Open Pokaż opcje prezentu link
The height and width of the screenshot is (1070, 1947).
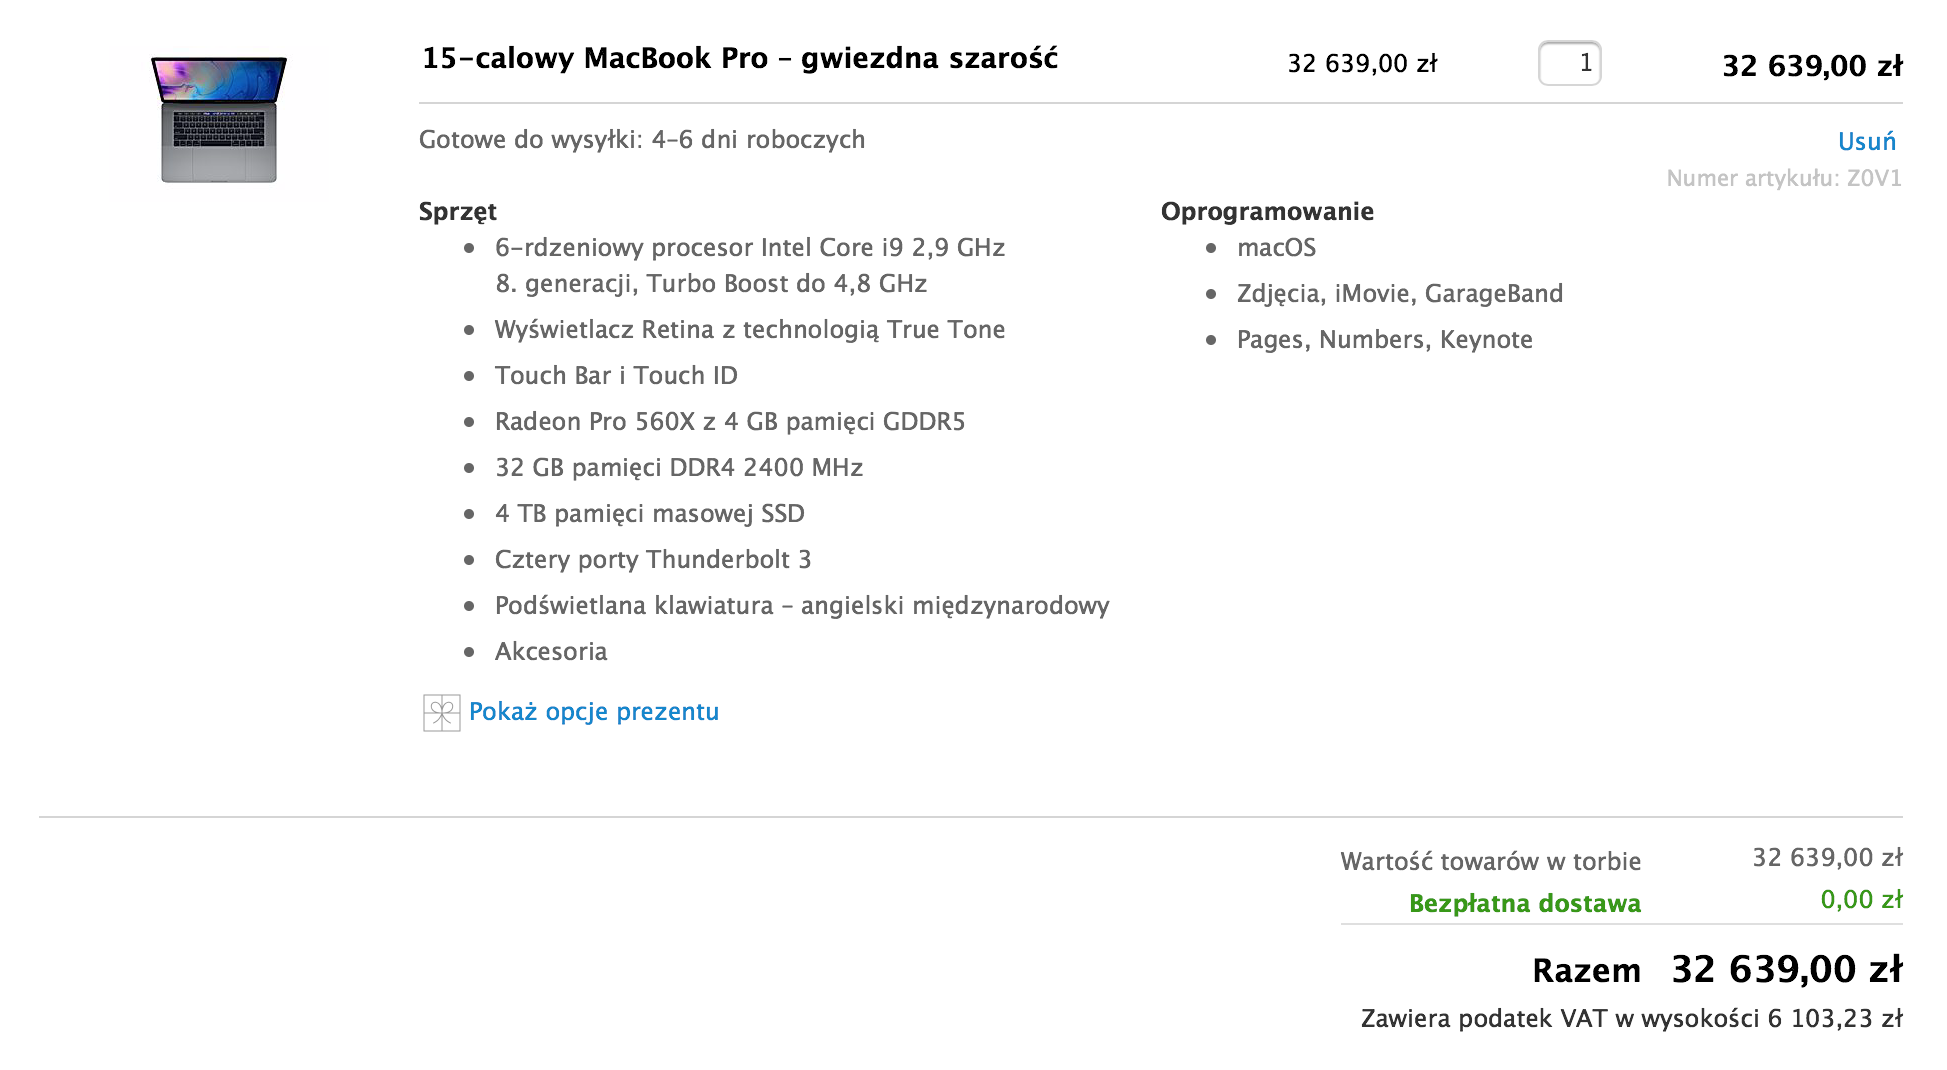coord(594,712)
